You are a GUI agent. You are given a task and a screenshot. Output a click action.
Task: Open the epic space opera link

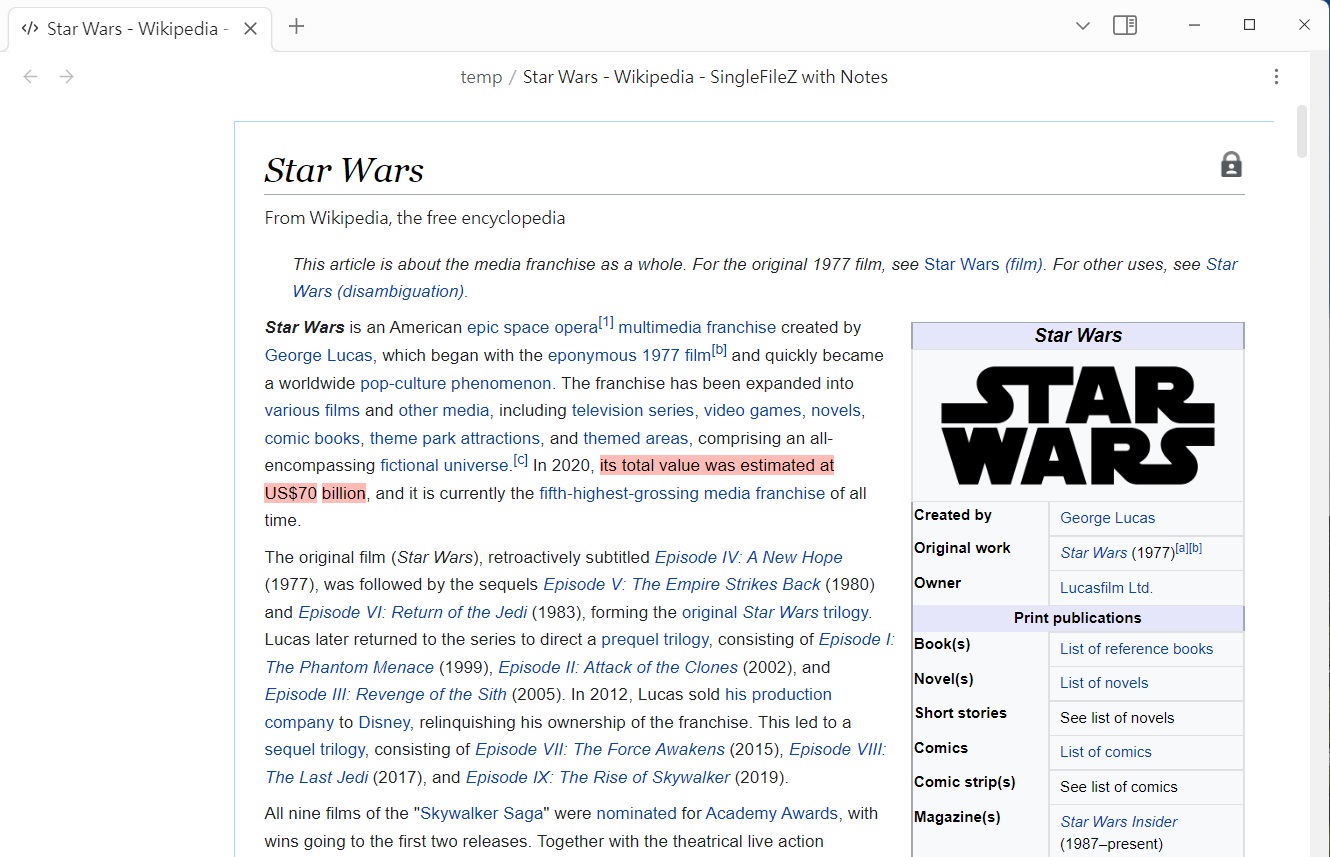(532, 327)
